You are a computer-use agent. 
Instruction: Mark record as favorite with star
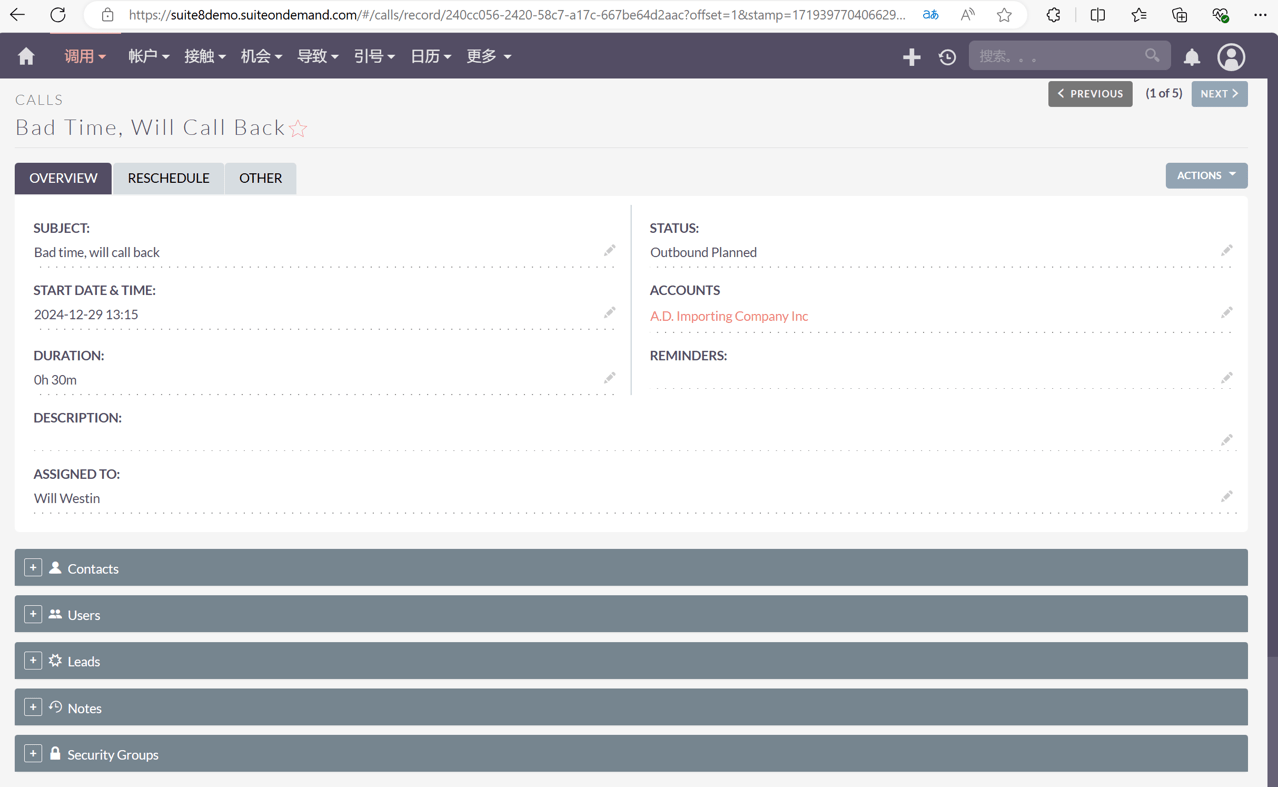298,128
